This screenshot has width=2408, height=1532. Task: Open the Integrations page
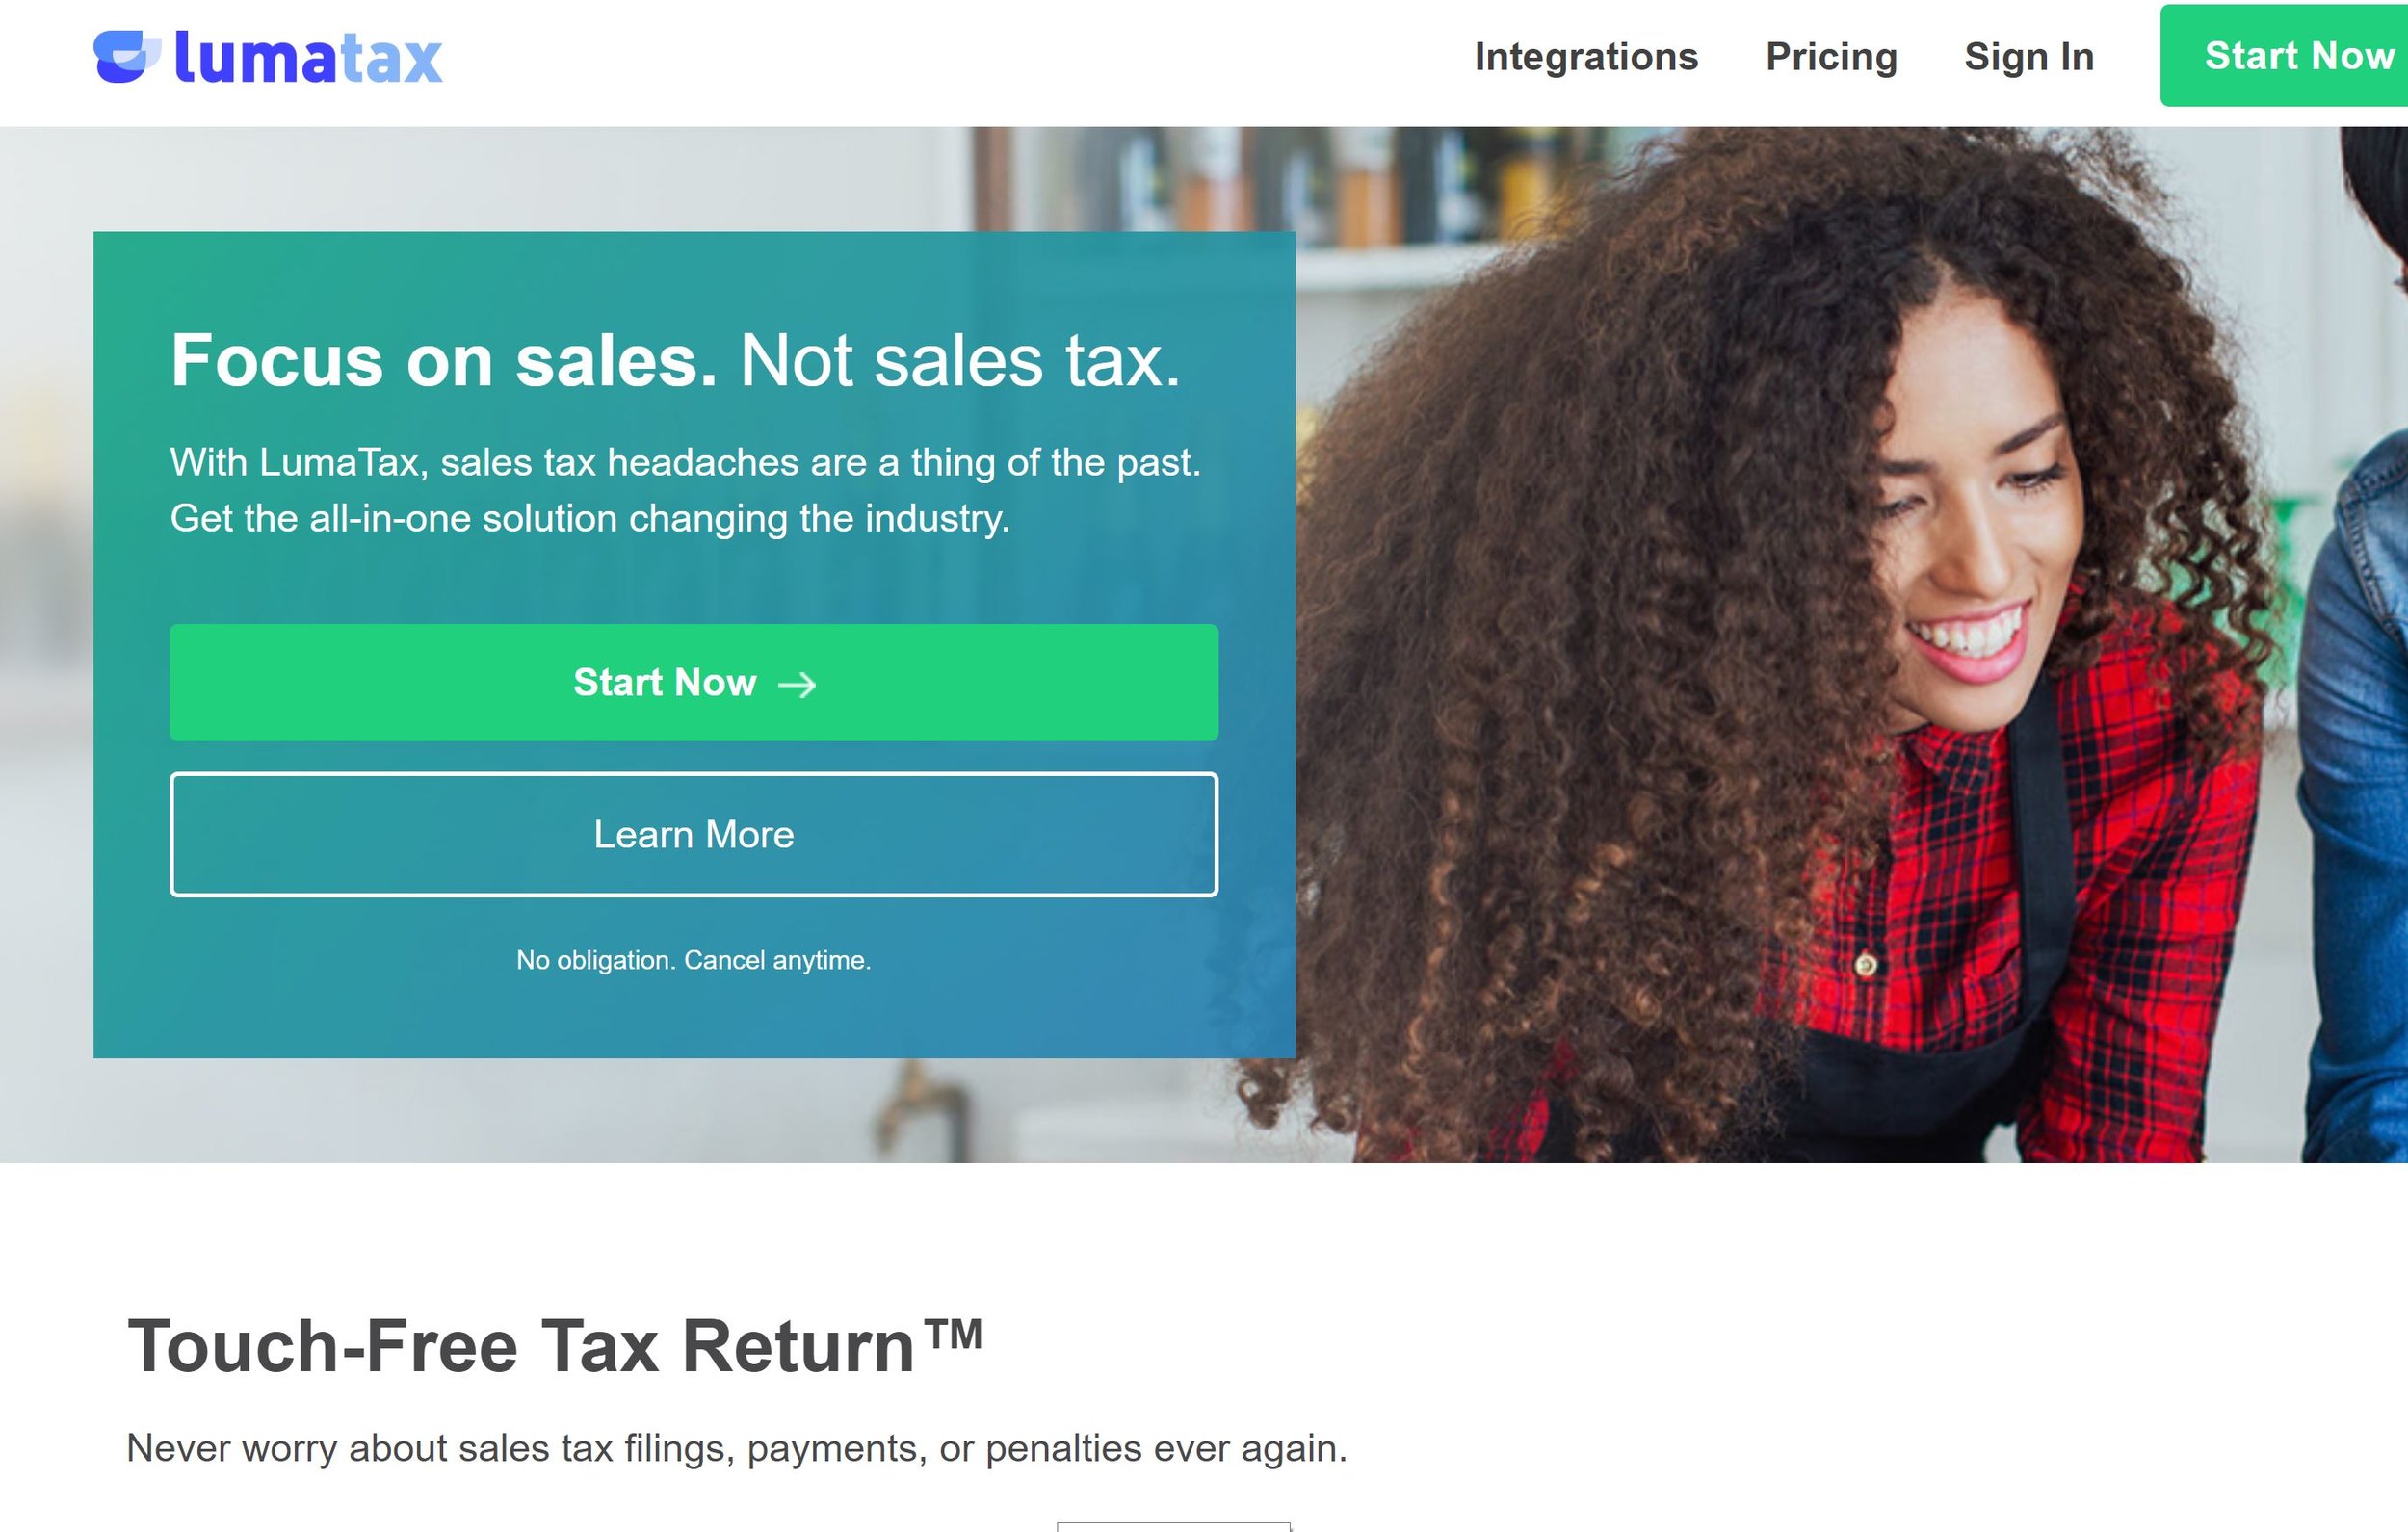[1586, 56]
